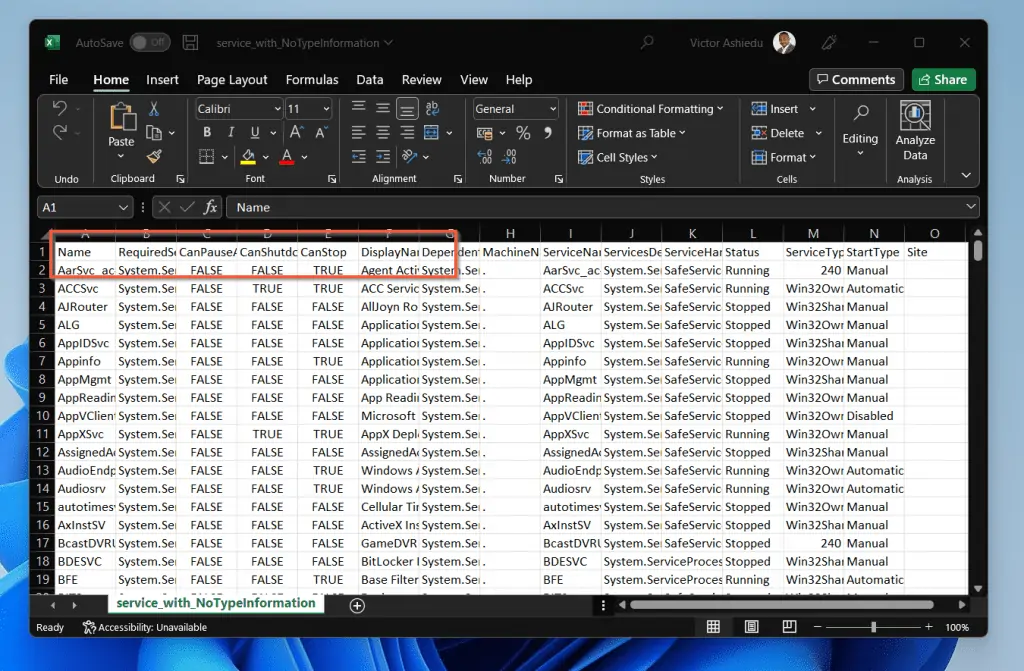Open the Calibri font name dropdown
Viewport: 1024px width, 671px height.
tap(277, 109)
